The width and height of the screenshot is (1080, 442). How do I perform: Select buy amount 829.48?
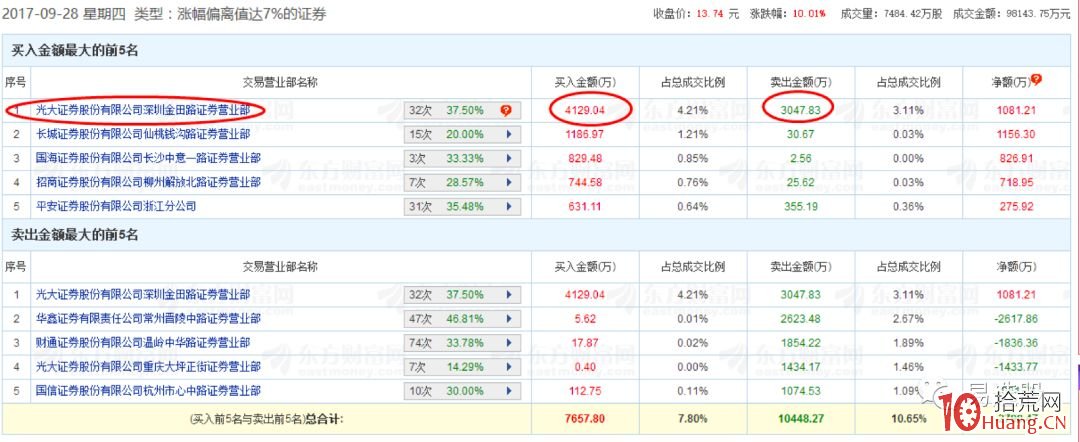click(585, 158)
